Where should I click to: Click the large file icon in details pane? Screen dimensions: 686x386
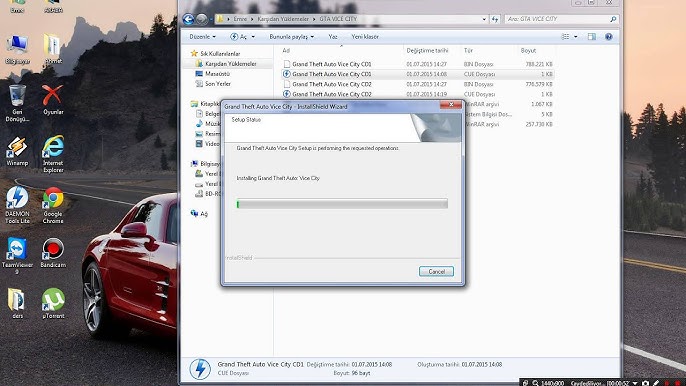point(200,368)
